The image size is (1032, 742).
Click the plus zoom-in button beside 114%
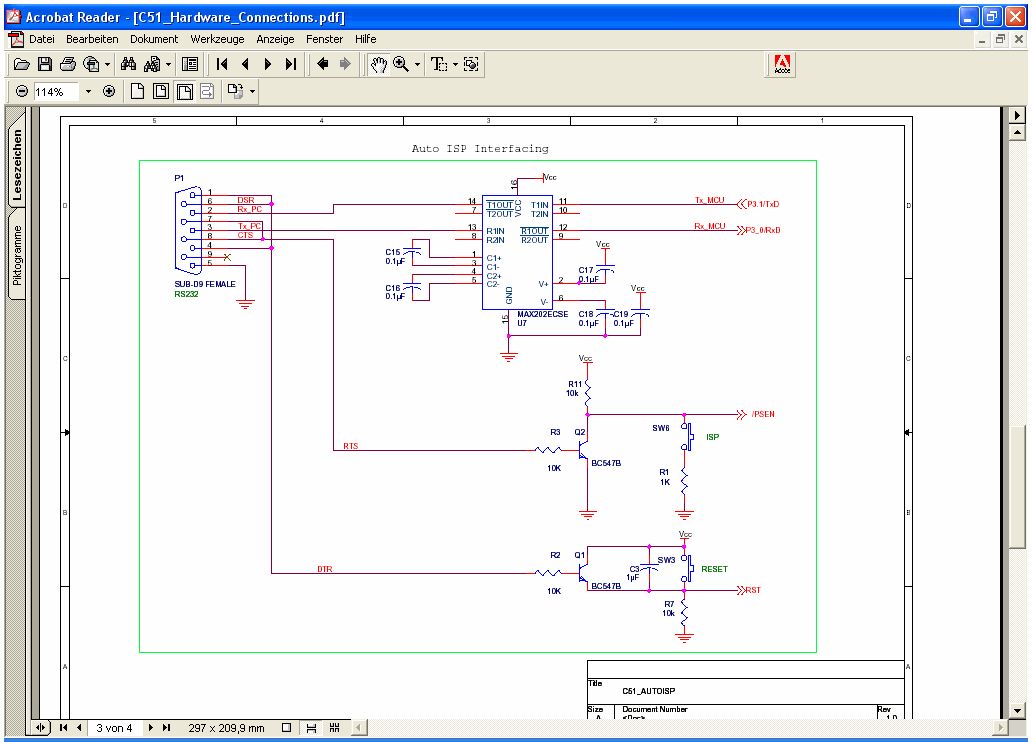click(109, 91)
